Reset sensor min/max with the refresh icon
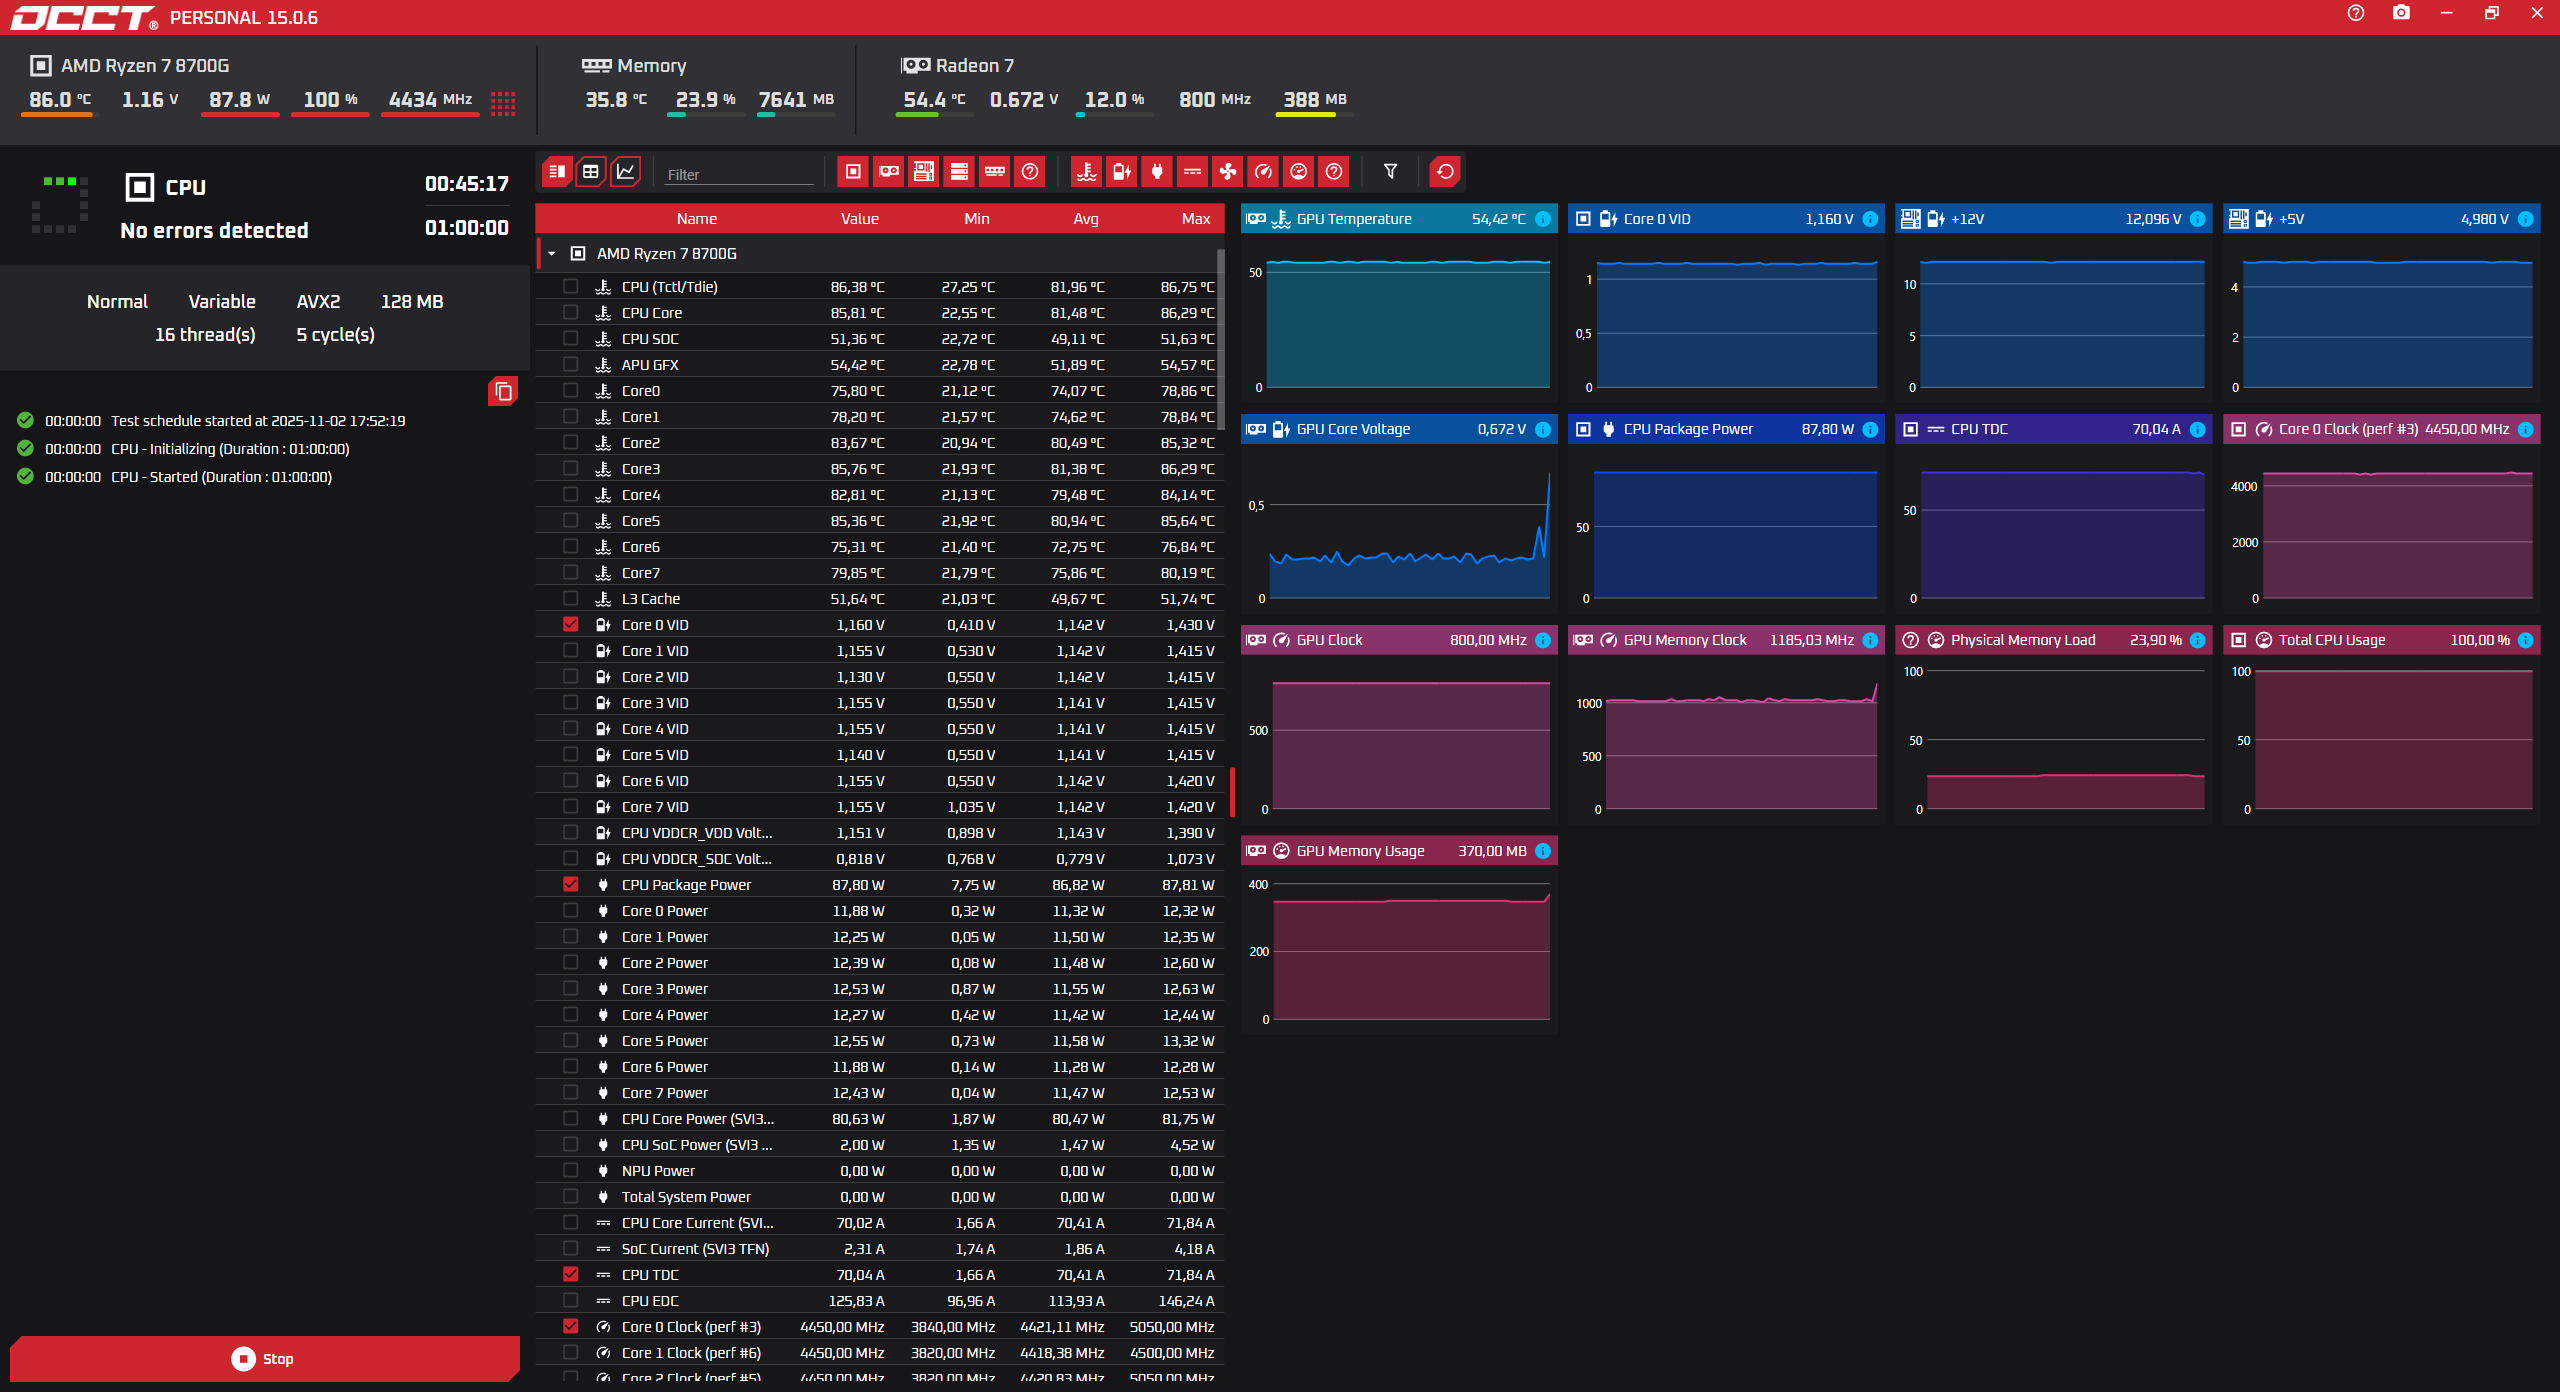 click(1445, 172)
